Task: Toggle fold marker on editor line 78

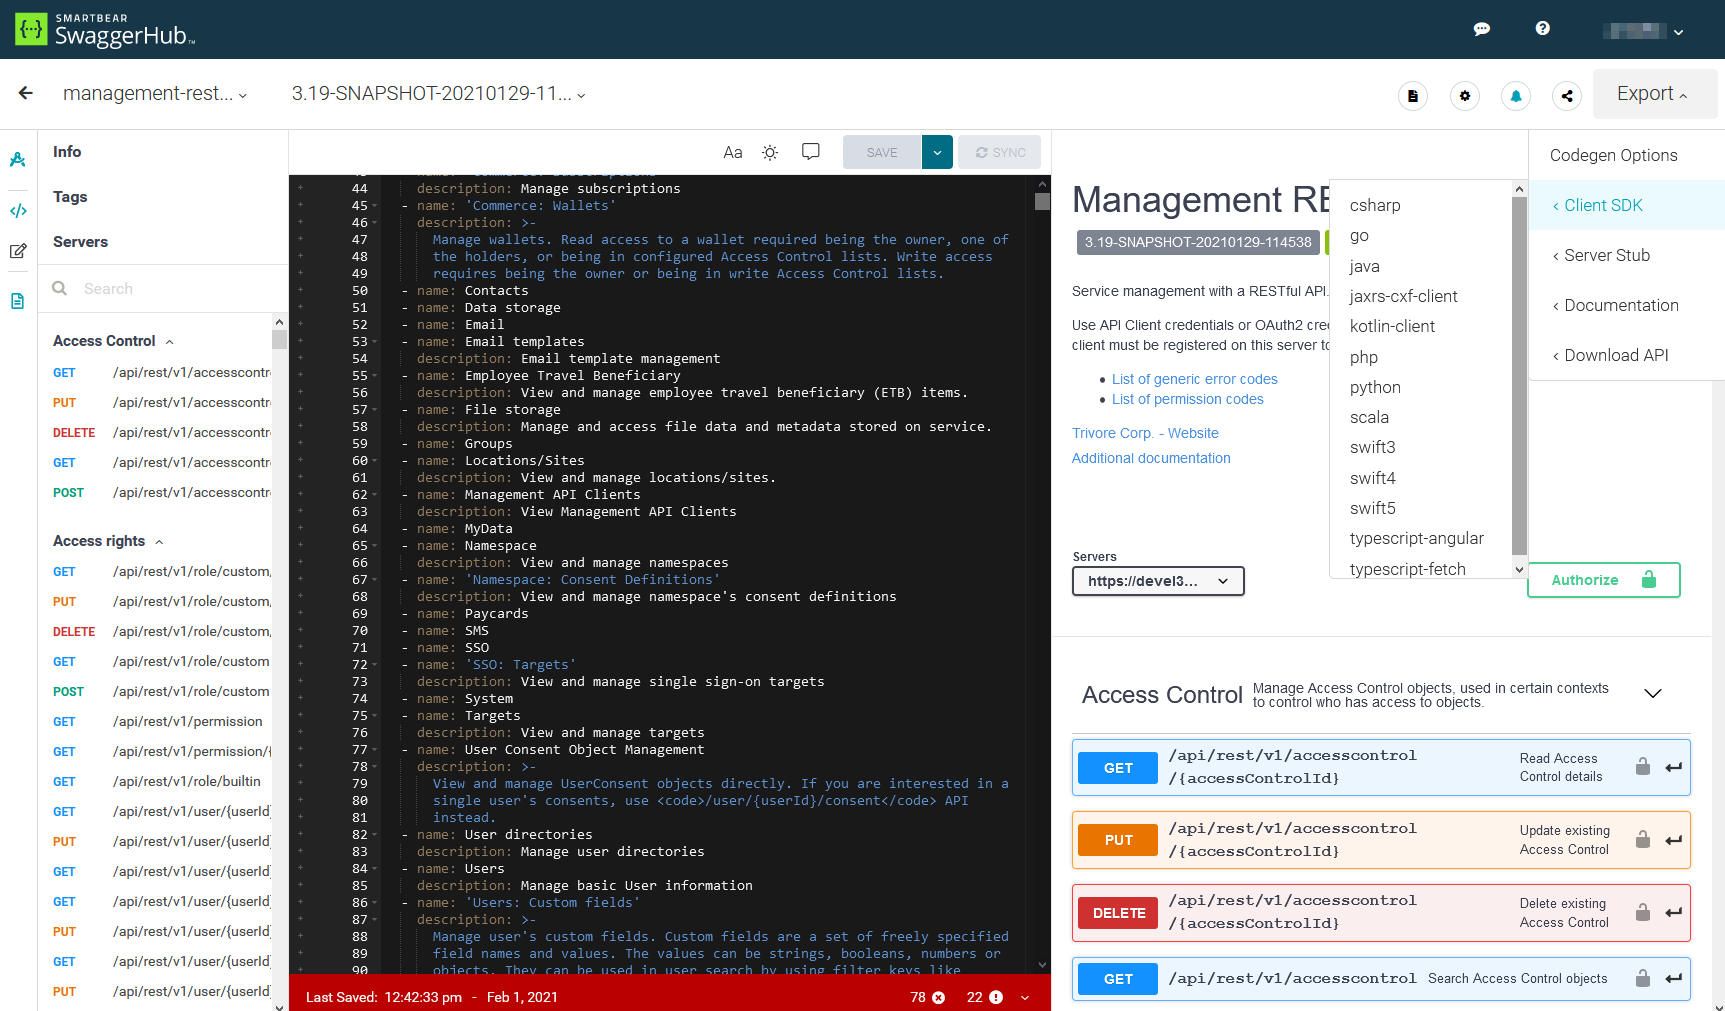Action: (375, 767)
